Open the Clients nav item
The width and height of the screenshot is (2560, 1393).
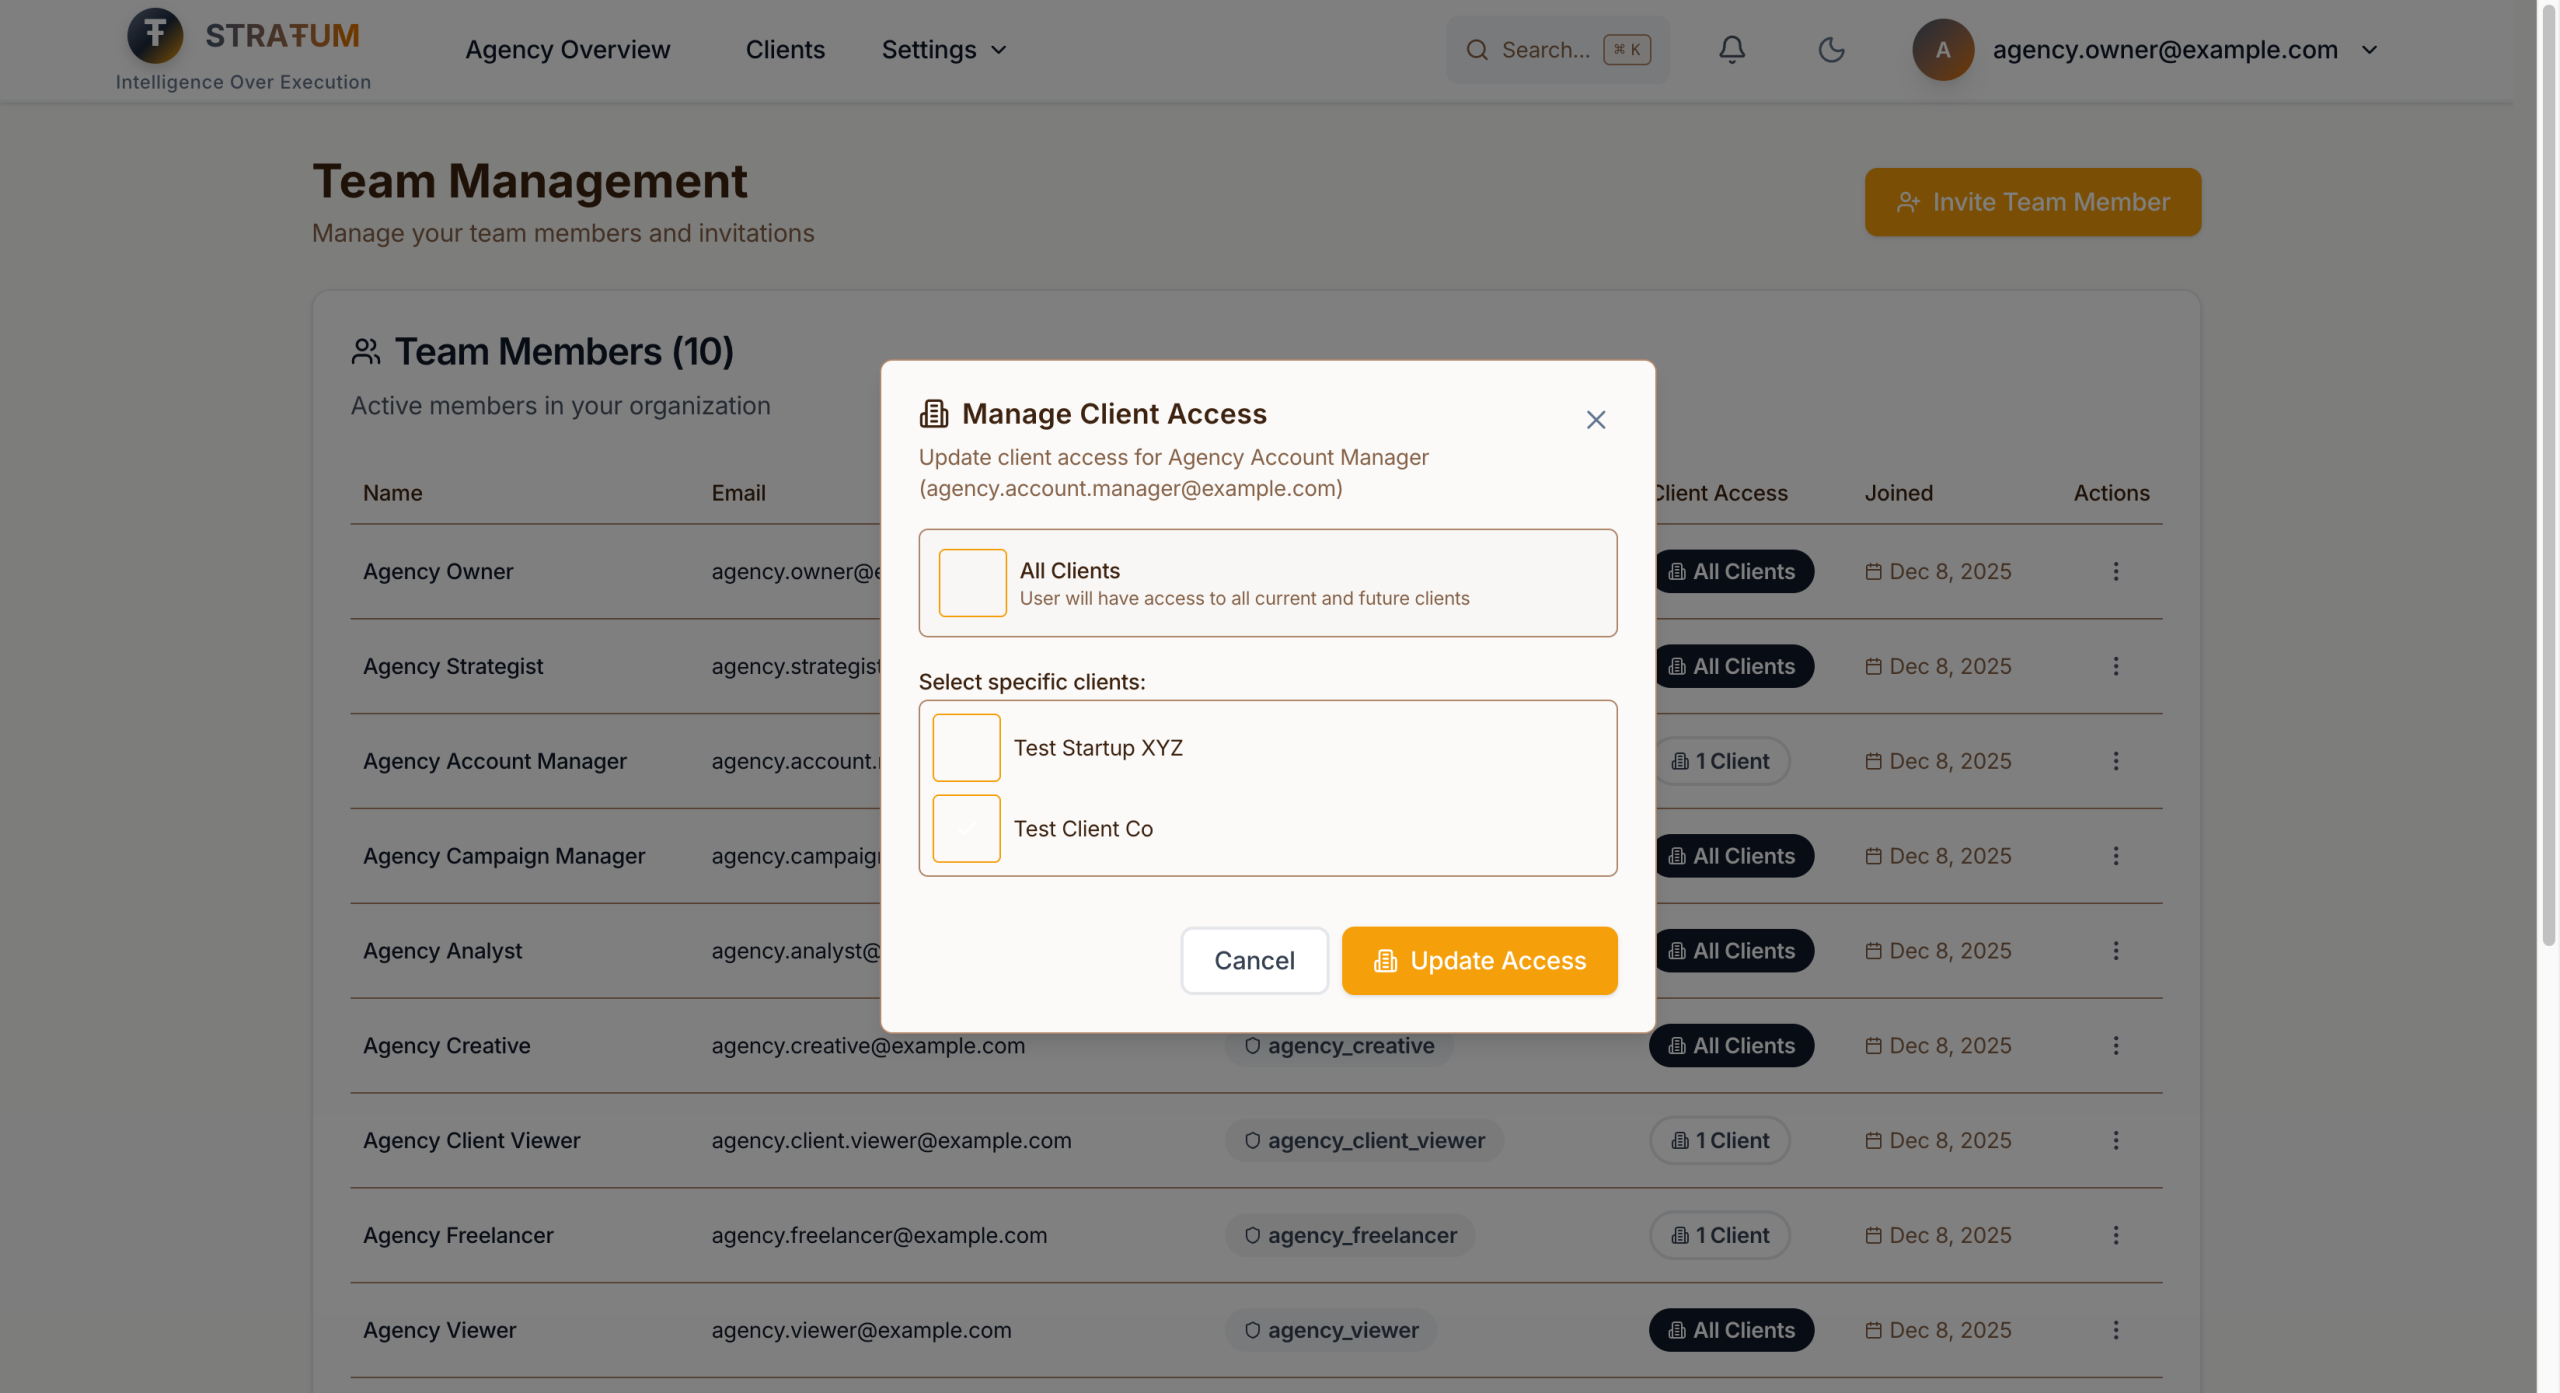click(785, 50)
